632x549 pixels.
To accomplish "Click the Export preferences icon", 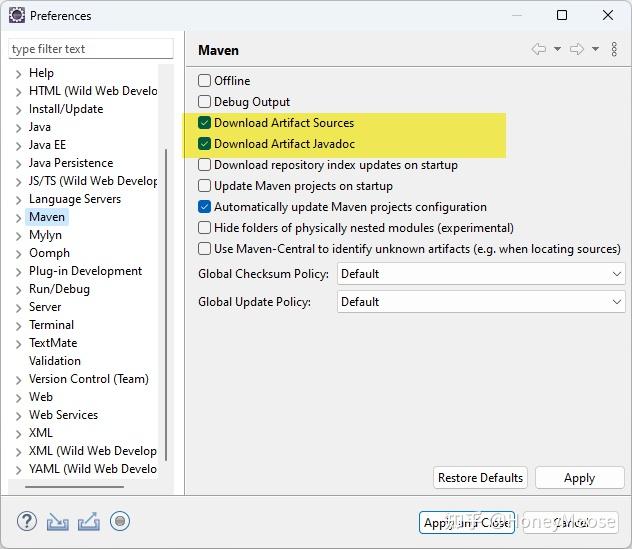I will pos(88,521).
